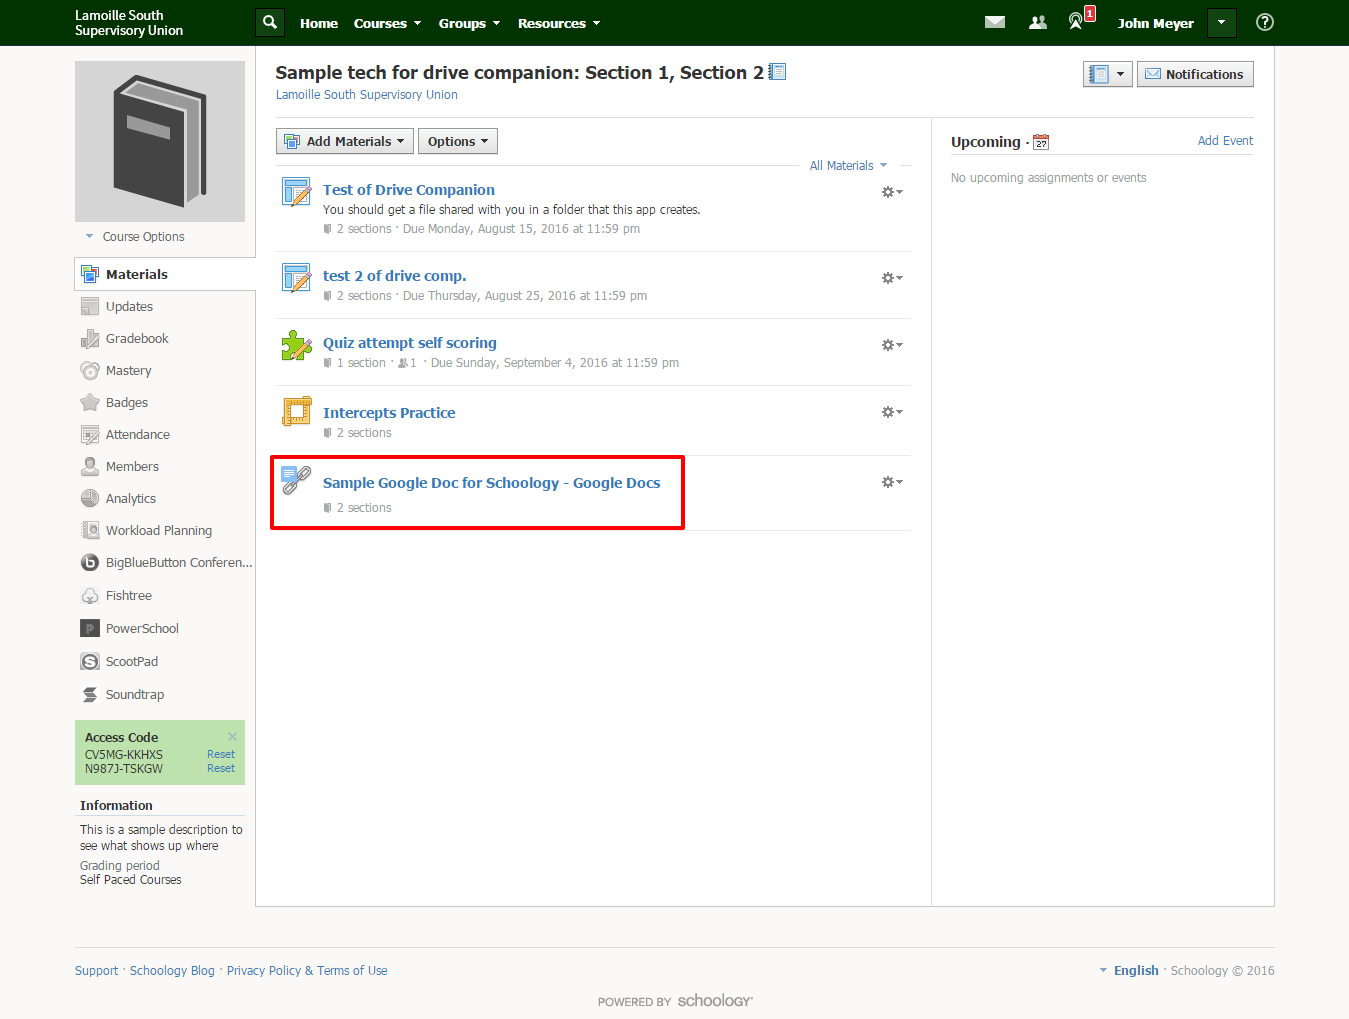Viewport: 1349px width, 1019px height.
Task: Open the Resources menu
Action: tap(559, 23)
